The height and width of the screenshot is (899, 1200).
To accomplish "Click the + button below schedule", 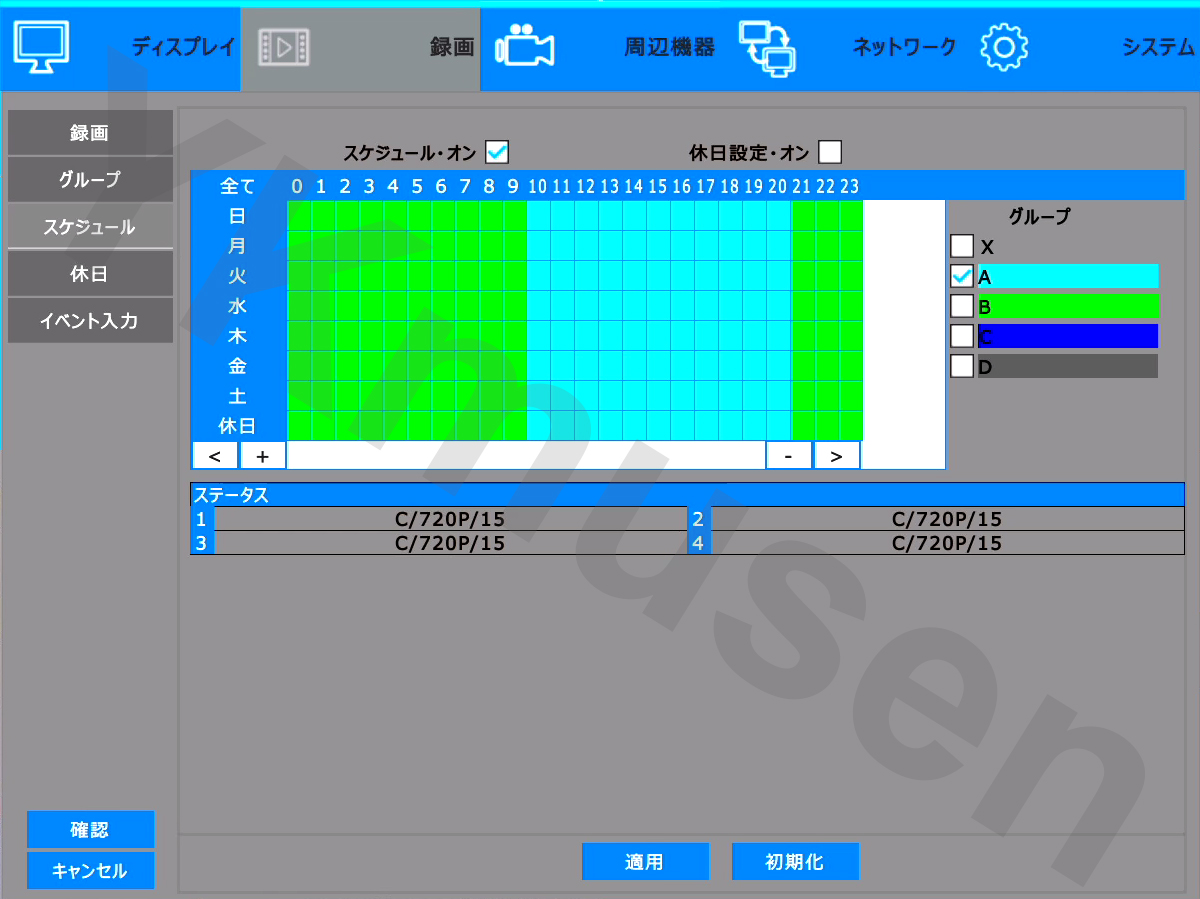I will (263, 456).
